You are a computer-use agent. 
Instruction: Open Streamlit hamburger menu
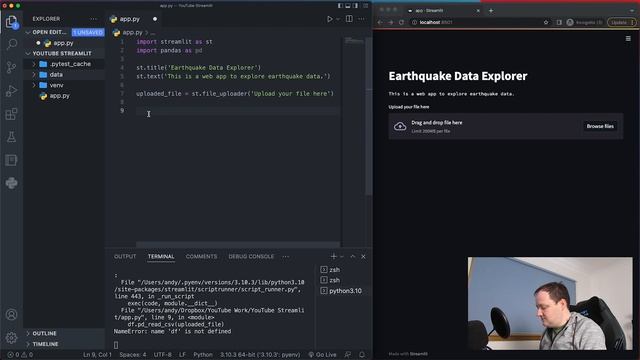[x=628, y=38]
